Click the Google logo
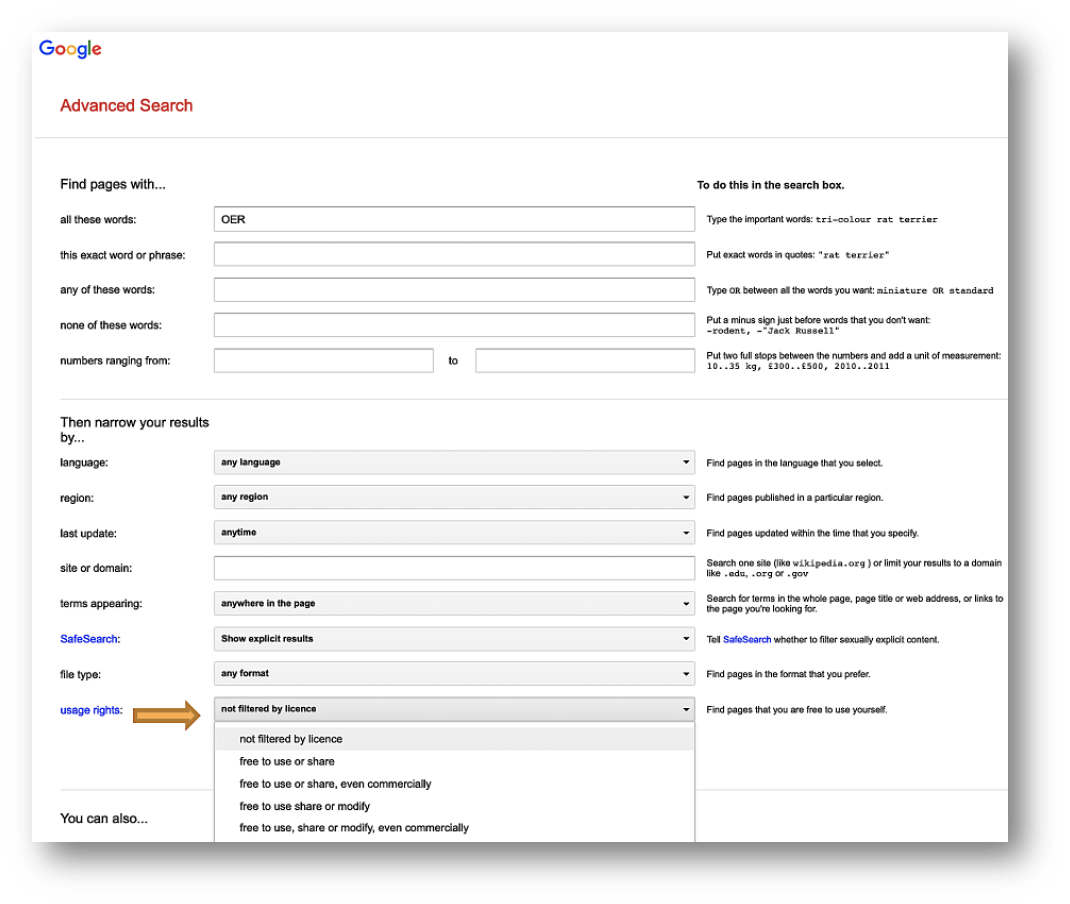This screenshot has width=1070, height=904. coord(71,48)
